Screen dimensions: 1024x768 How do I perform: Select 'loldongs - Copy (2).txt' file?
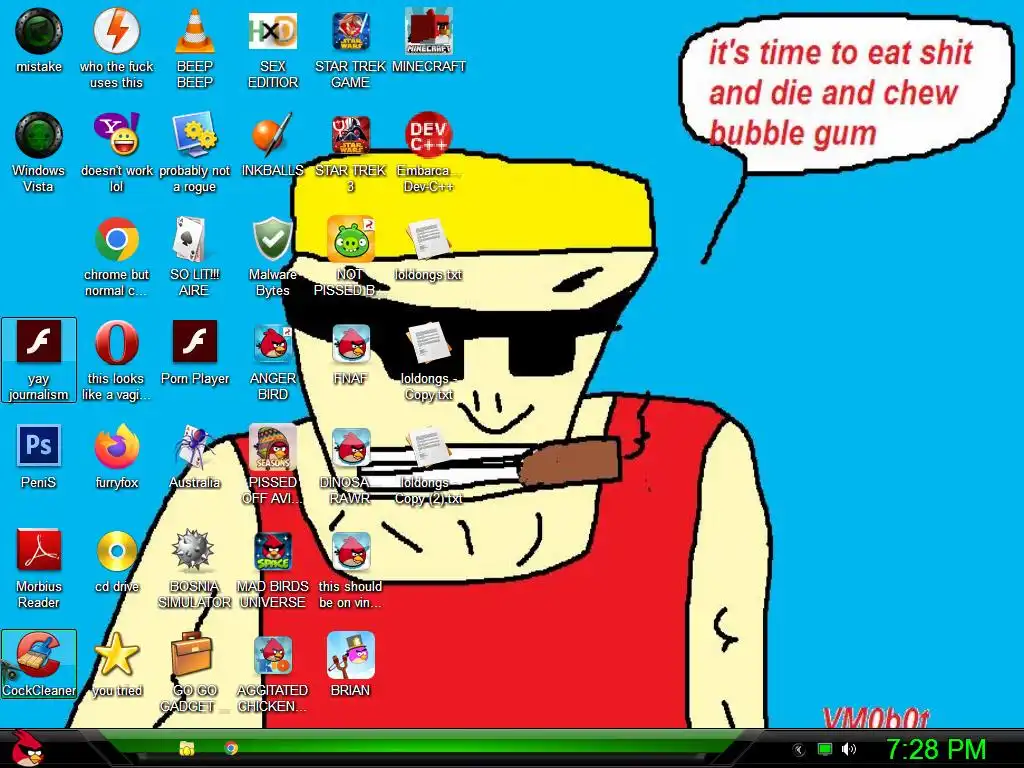428,447
